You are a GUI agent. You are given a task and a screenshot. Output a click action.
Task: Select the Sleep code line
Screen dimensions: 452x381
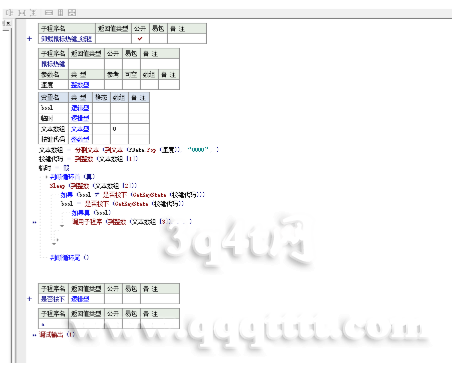93,186
